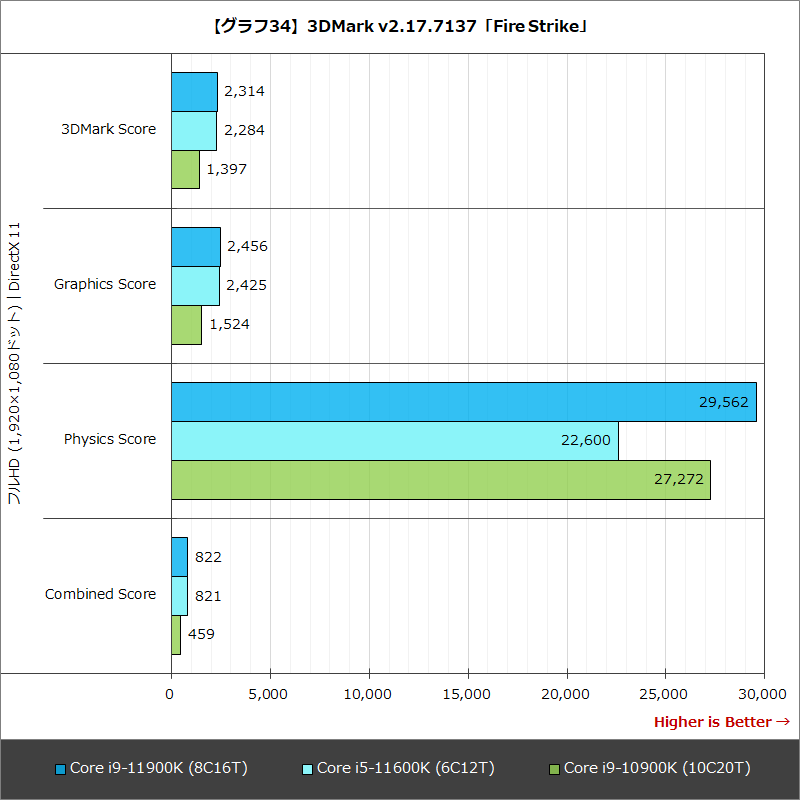Click the Core i9-10900K green legend marker
800x800 pixels.
554,768
